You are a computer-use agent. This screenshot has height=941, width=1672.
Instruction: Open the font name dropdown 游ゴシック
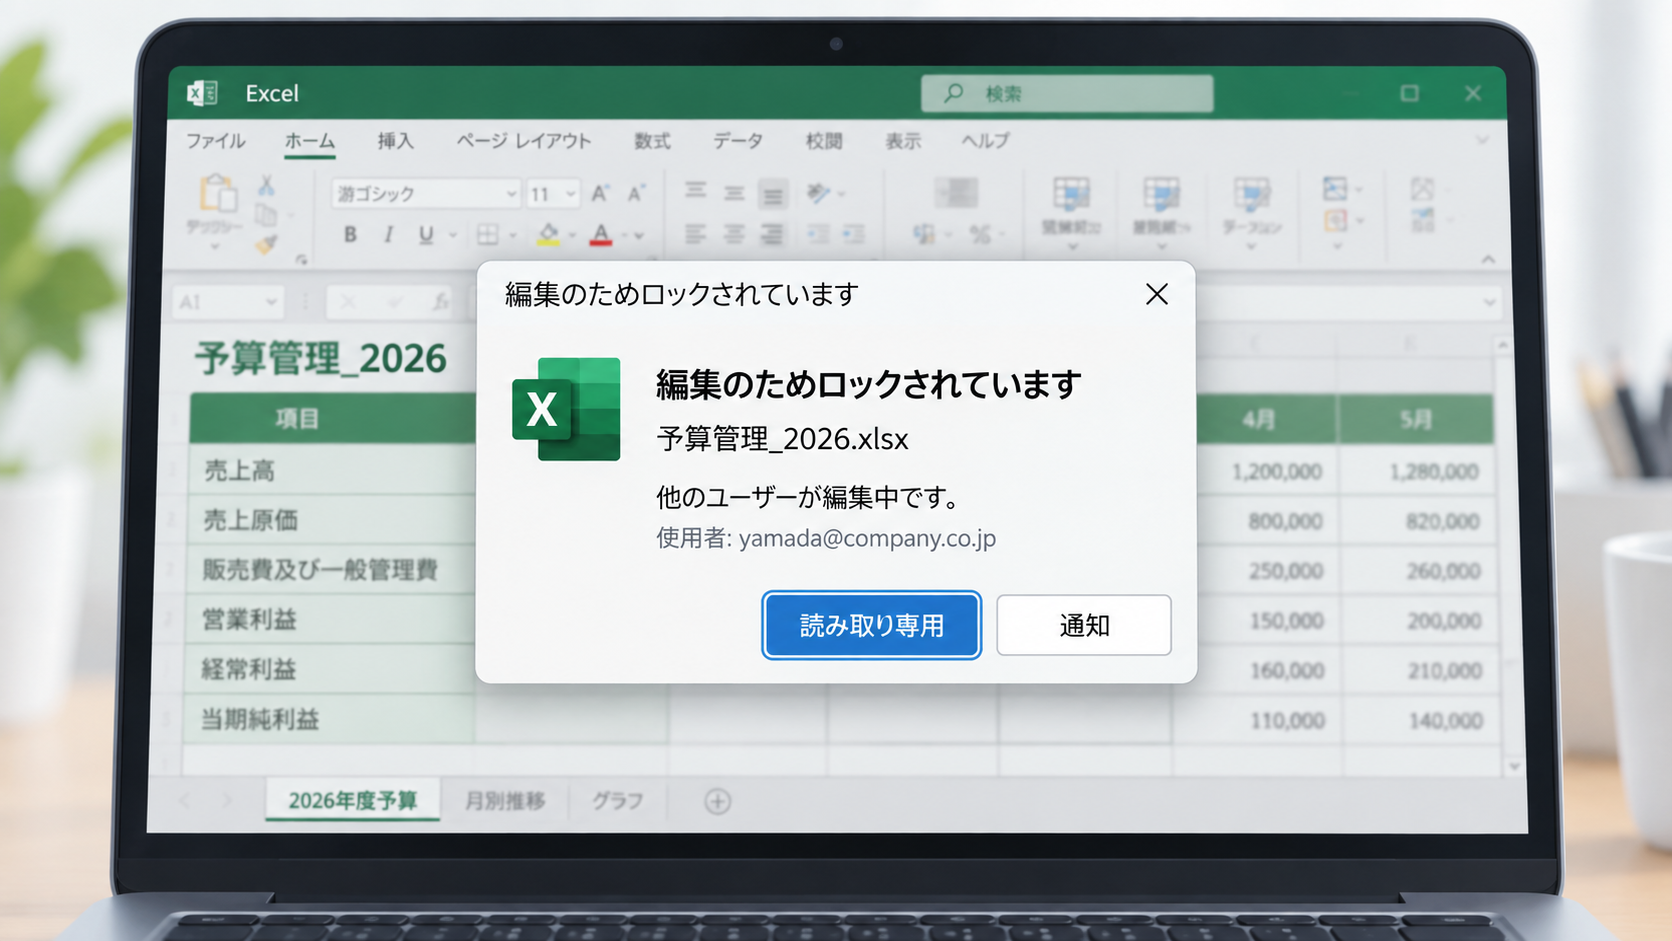tap(511, 193)
